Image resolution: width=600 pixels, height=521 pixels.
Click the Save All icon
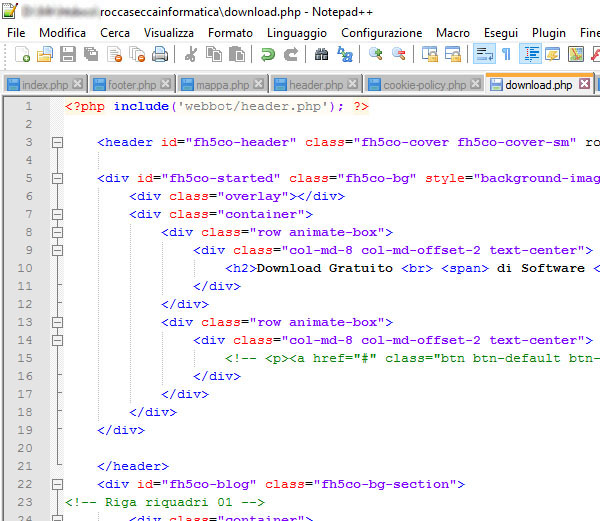91,54
